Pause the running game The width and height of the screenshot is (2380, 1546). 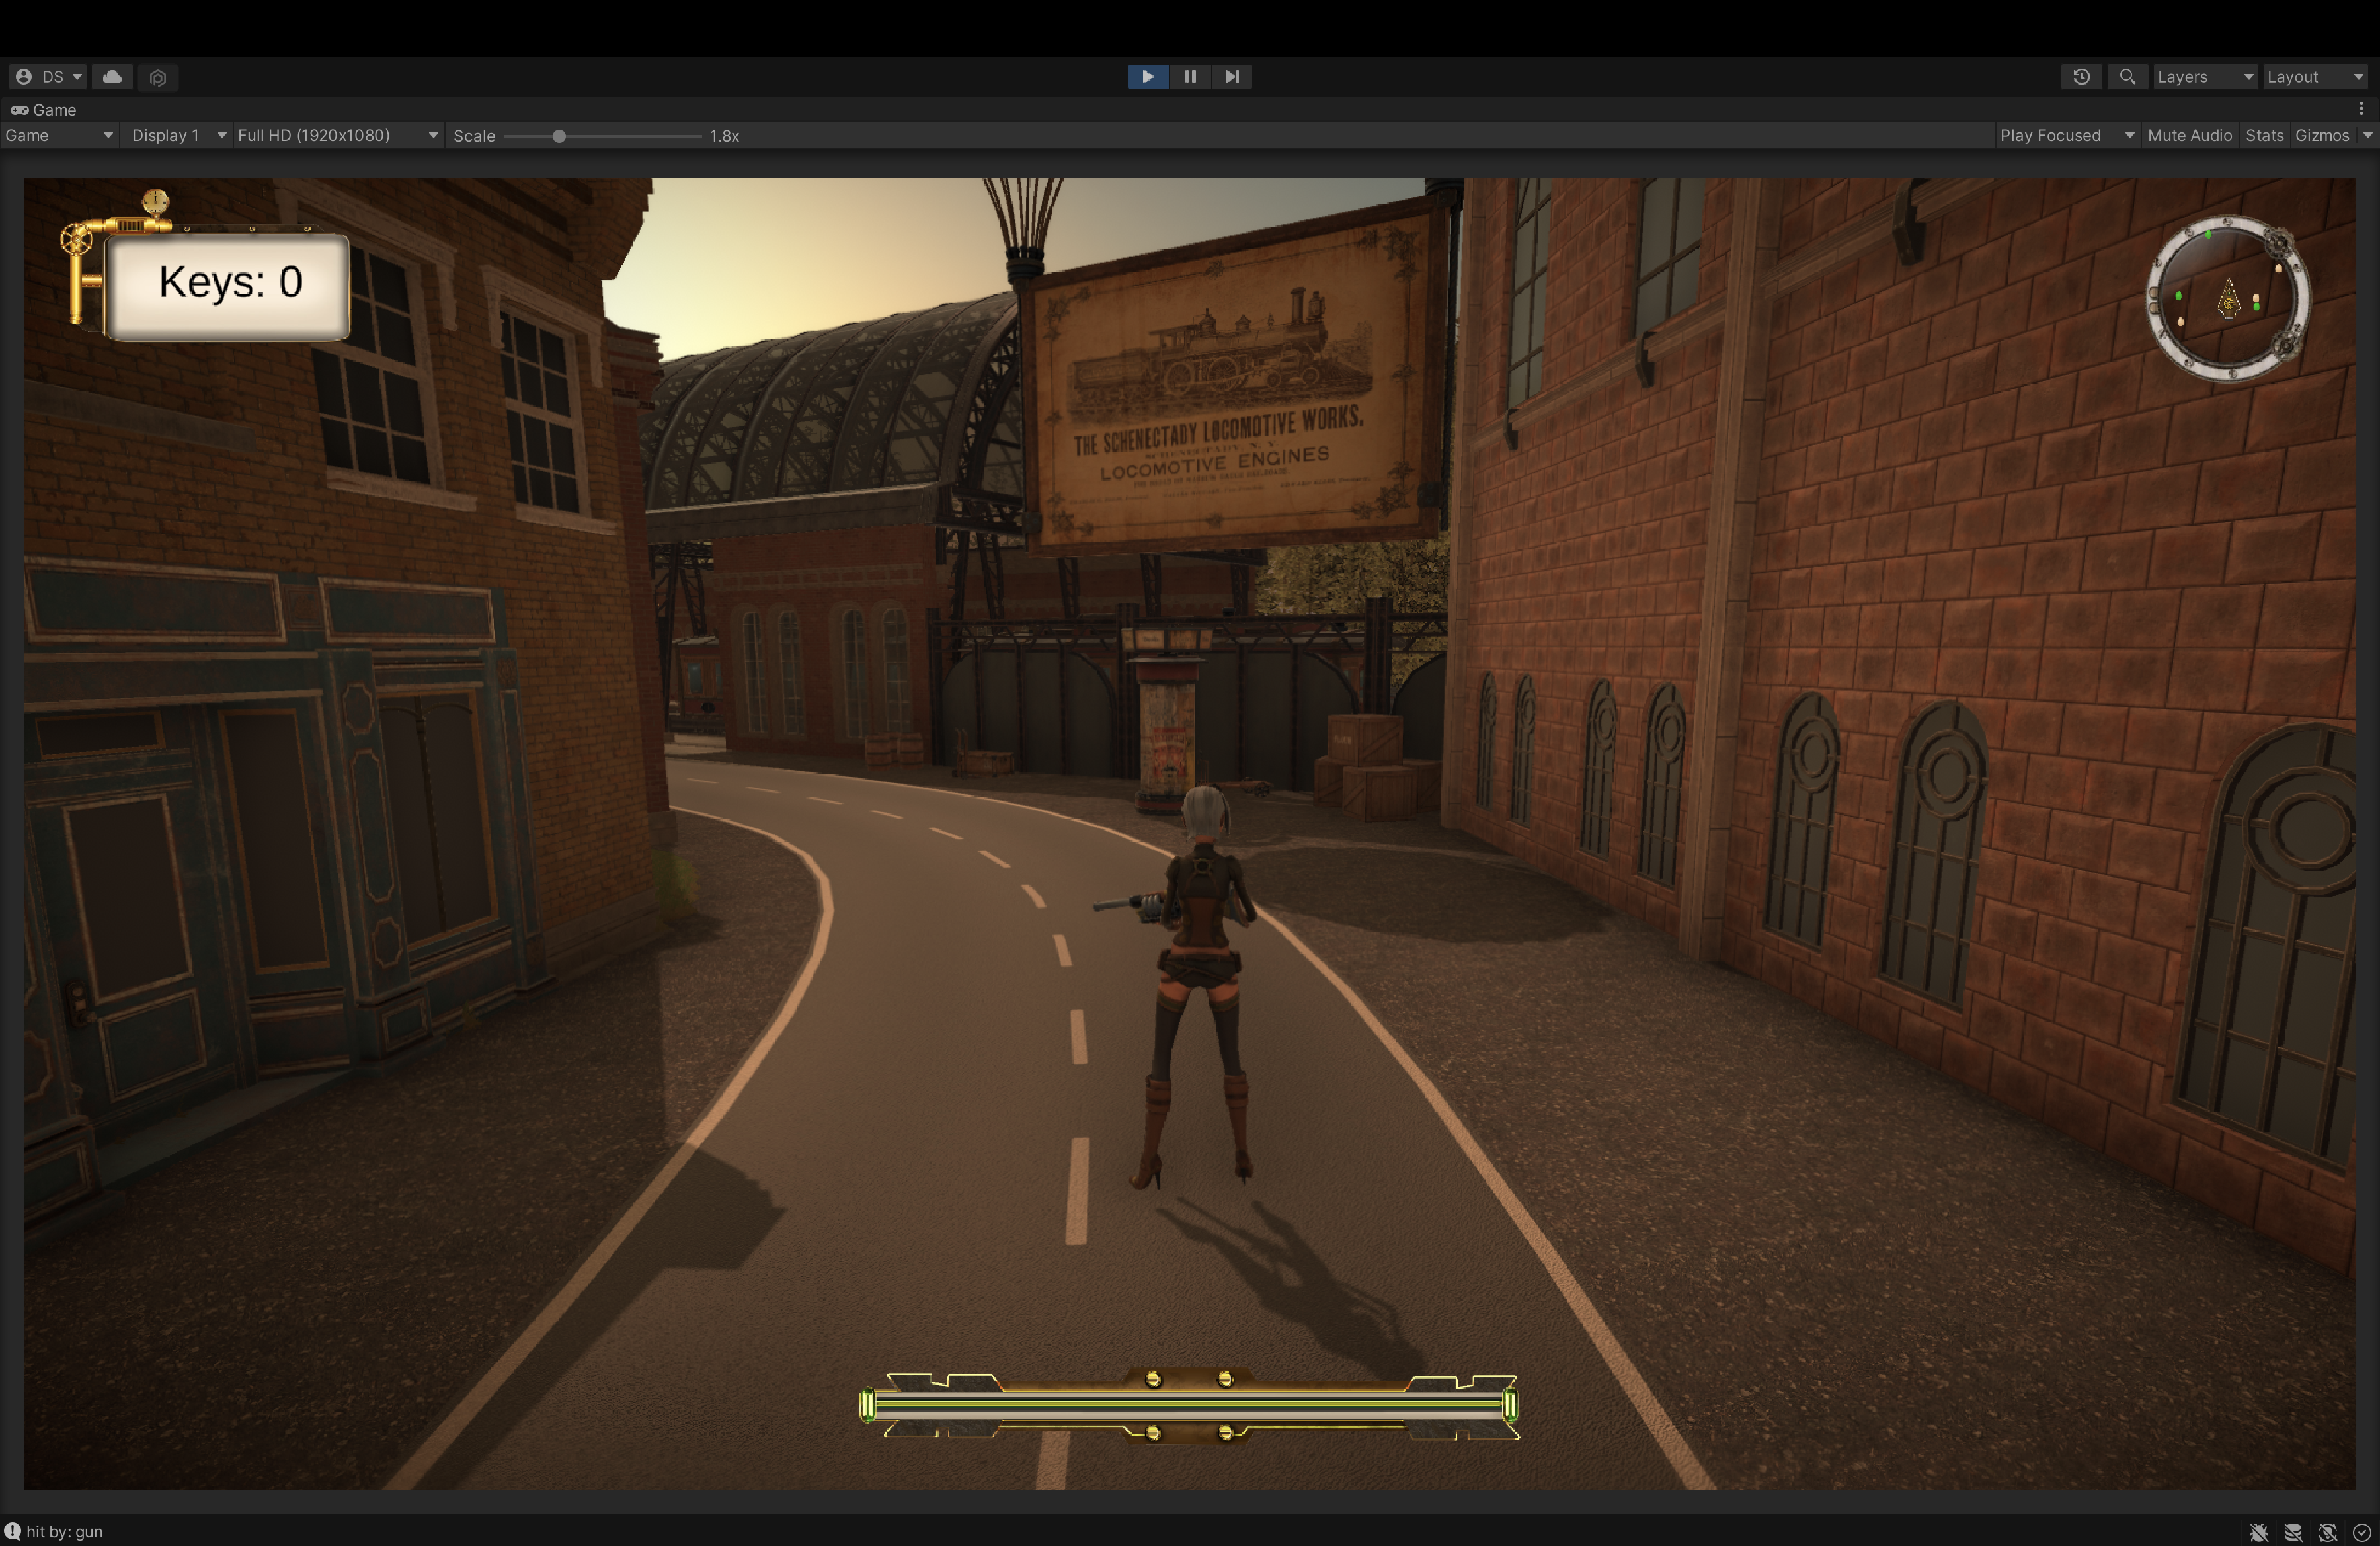[x=1190, y=77]
